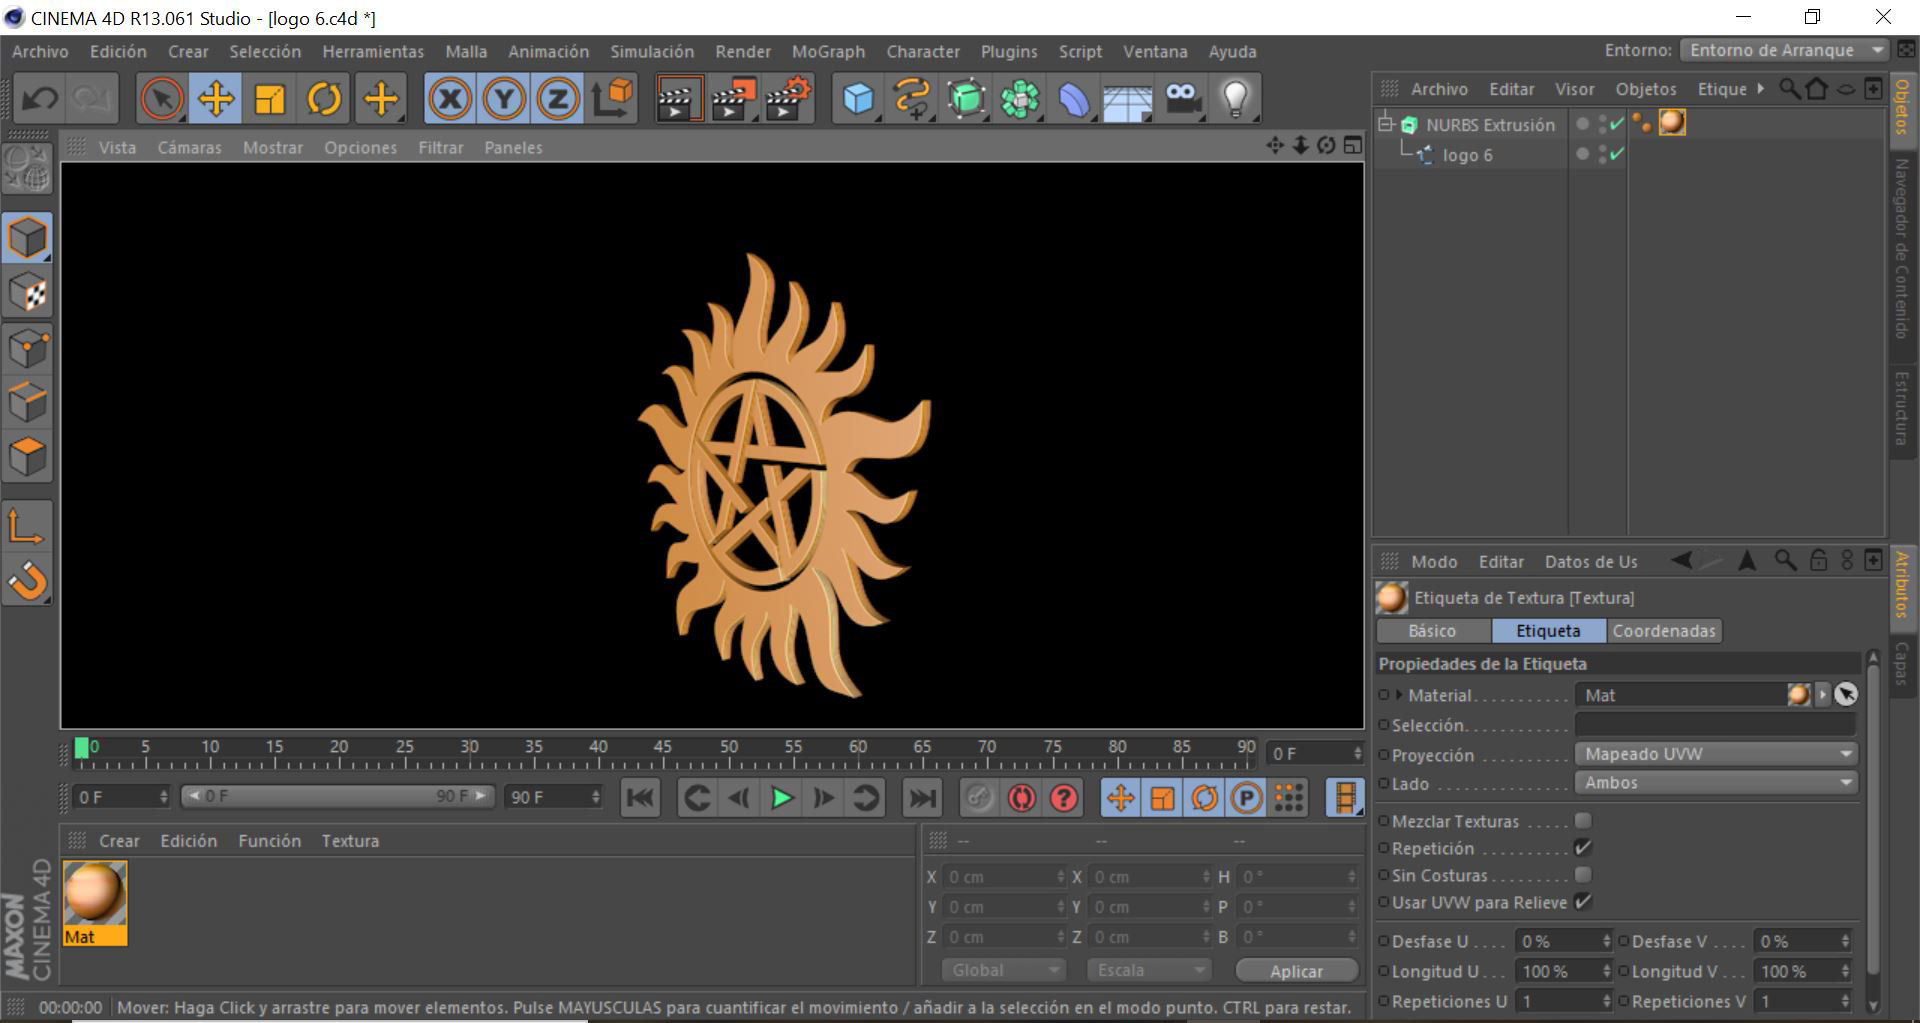Add a Cube primitive object
1920x1023 pixels.
(858, 98)
